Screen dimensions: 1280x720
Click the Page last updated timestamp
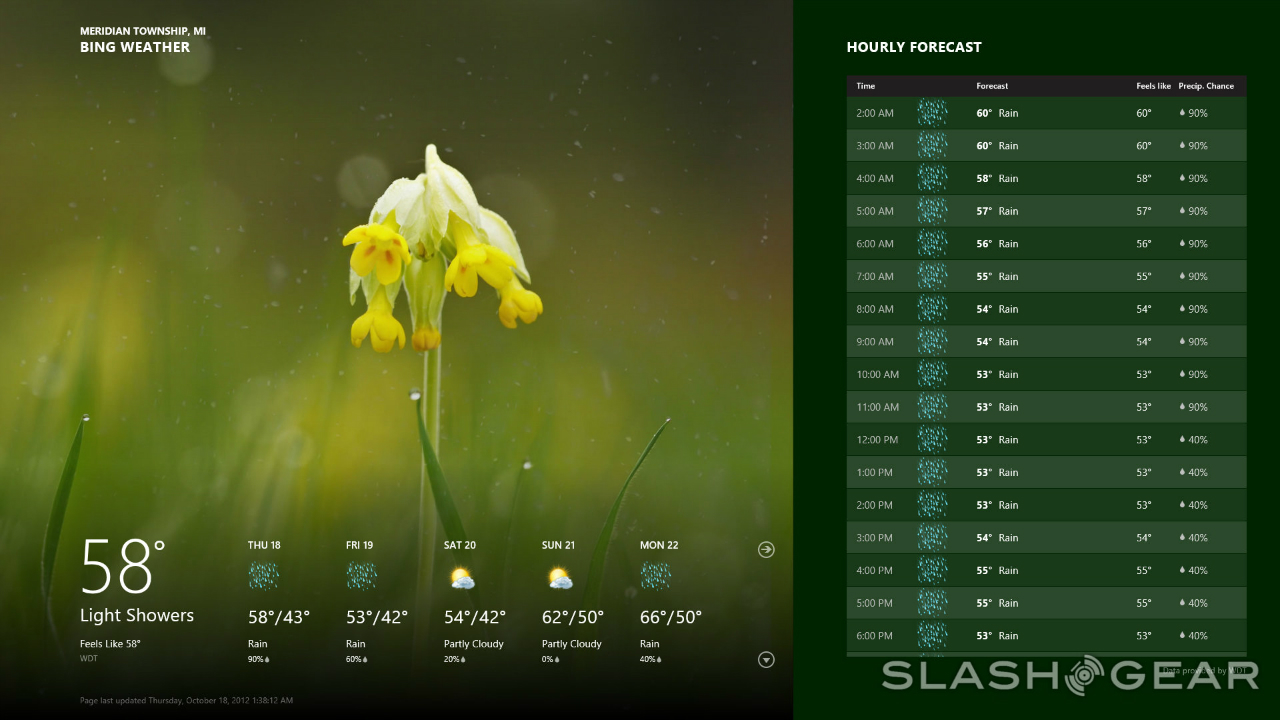pyautogui.click(x=187, y=701)
